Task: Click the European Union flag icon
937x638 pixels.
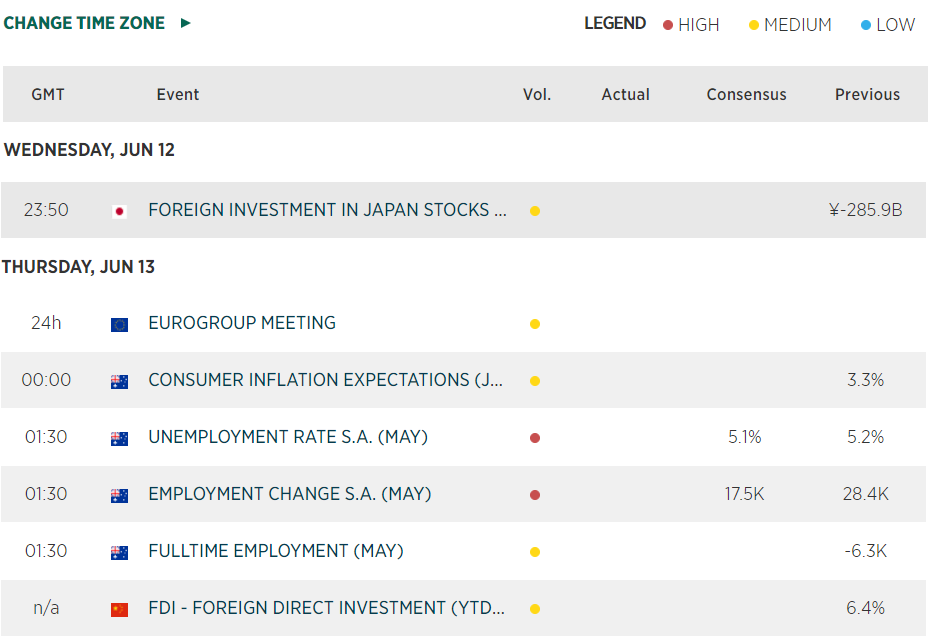Action: 119,324
